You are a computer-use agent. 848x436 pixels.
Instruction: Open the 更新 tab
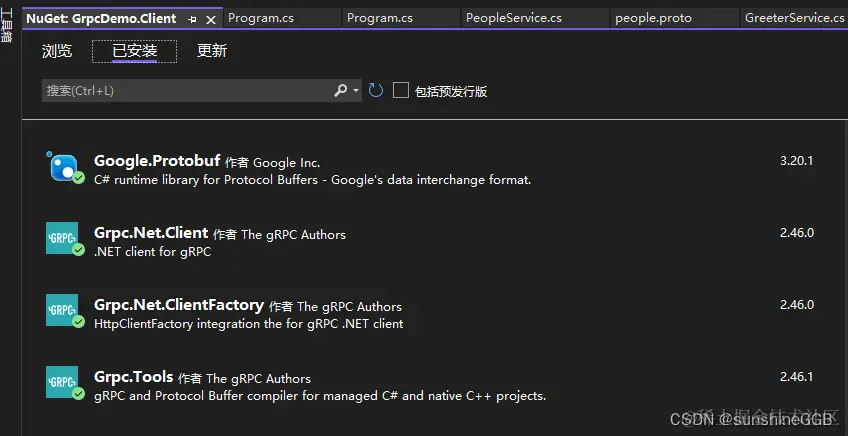click(212, 51)
